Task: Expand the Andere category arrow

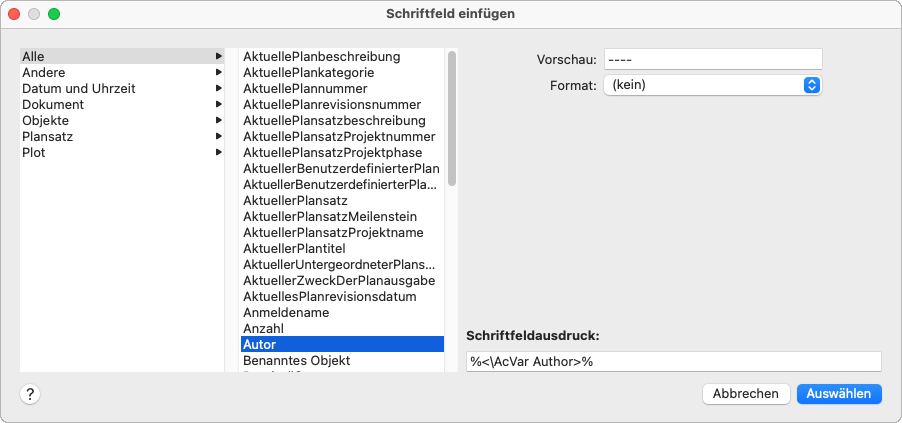Action: tap(218, 73)
